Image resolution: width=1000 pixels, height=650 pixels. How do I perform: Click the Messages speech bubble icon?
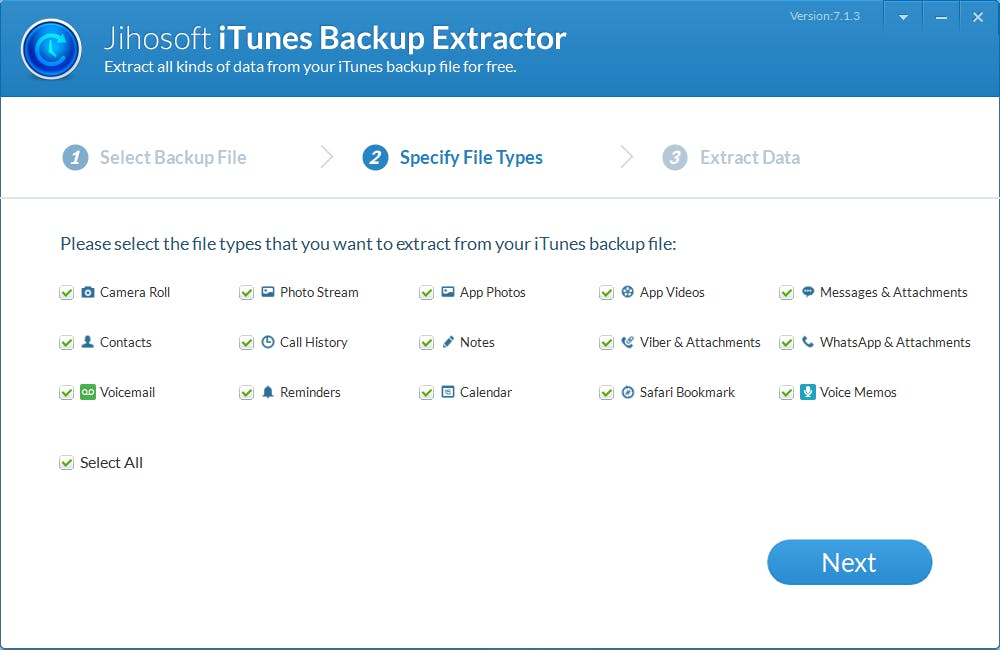click(x=808, y=292)
